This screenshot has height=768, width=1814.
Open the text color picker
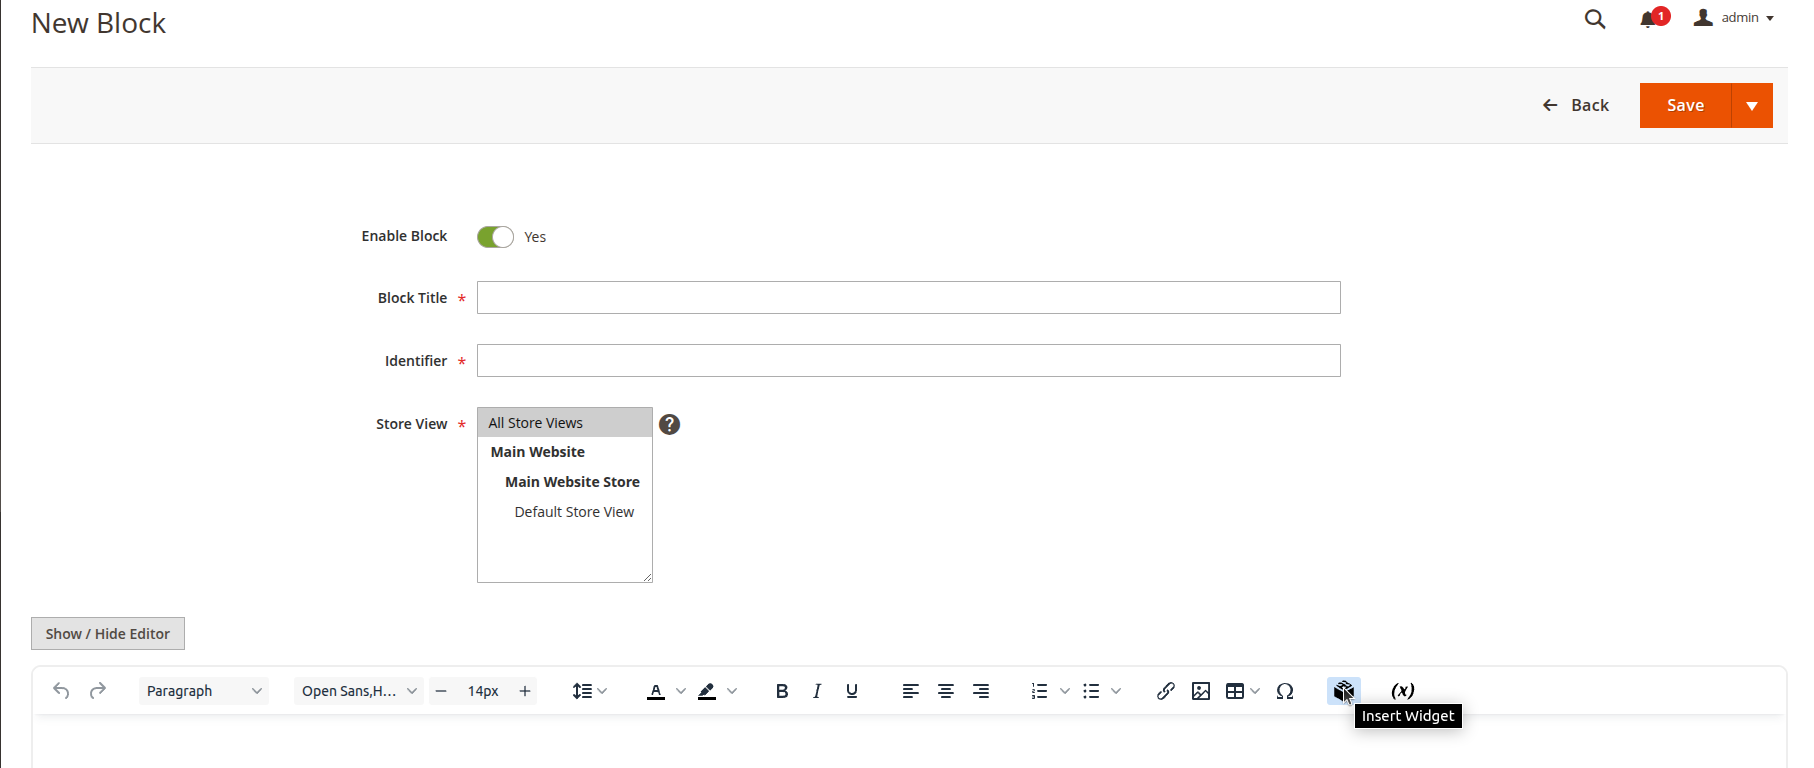tap(680, 691)
